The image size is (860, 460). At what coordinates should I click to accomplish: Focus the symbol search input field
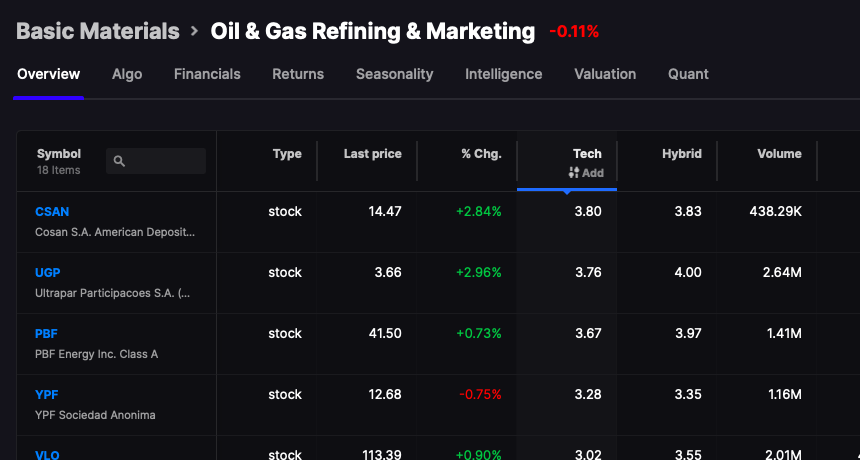coord(156,161)
